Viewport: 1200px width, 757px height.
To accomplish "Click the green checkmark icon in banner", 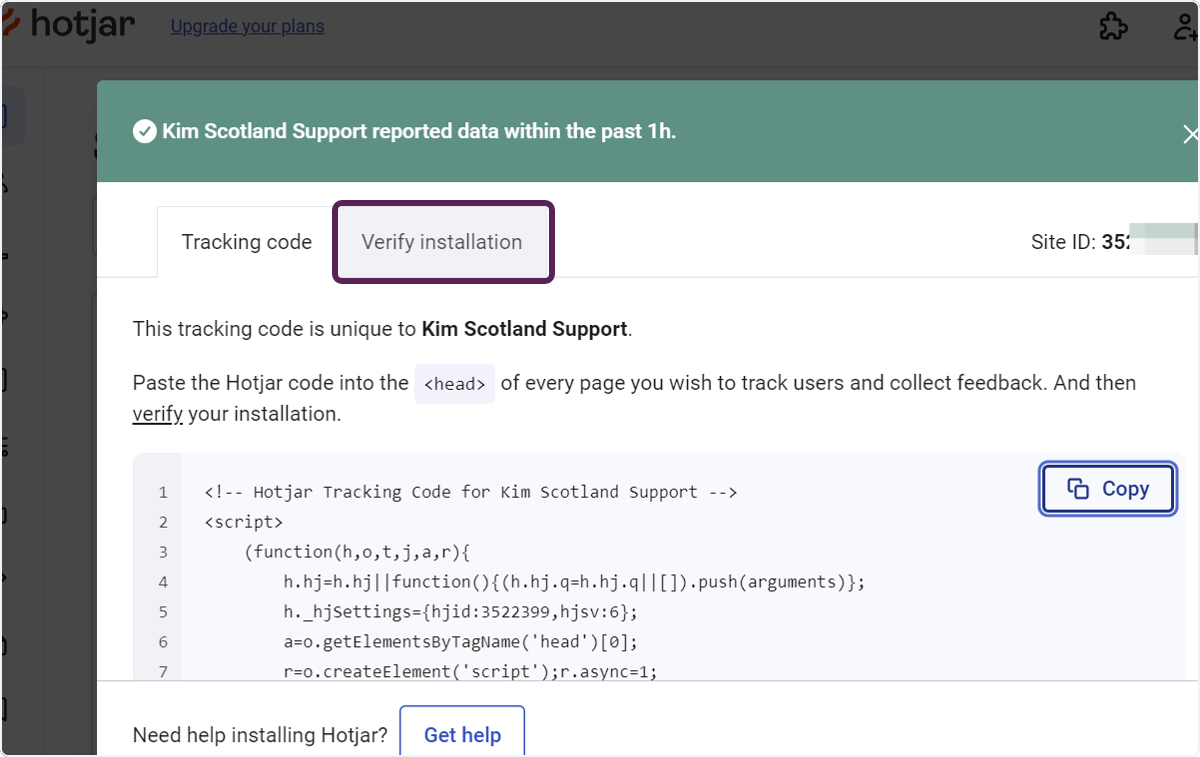I will 145,132.
